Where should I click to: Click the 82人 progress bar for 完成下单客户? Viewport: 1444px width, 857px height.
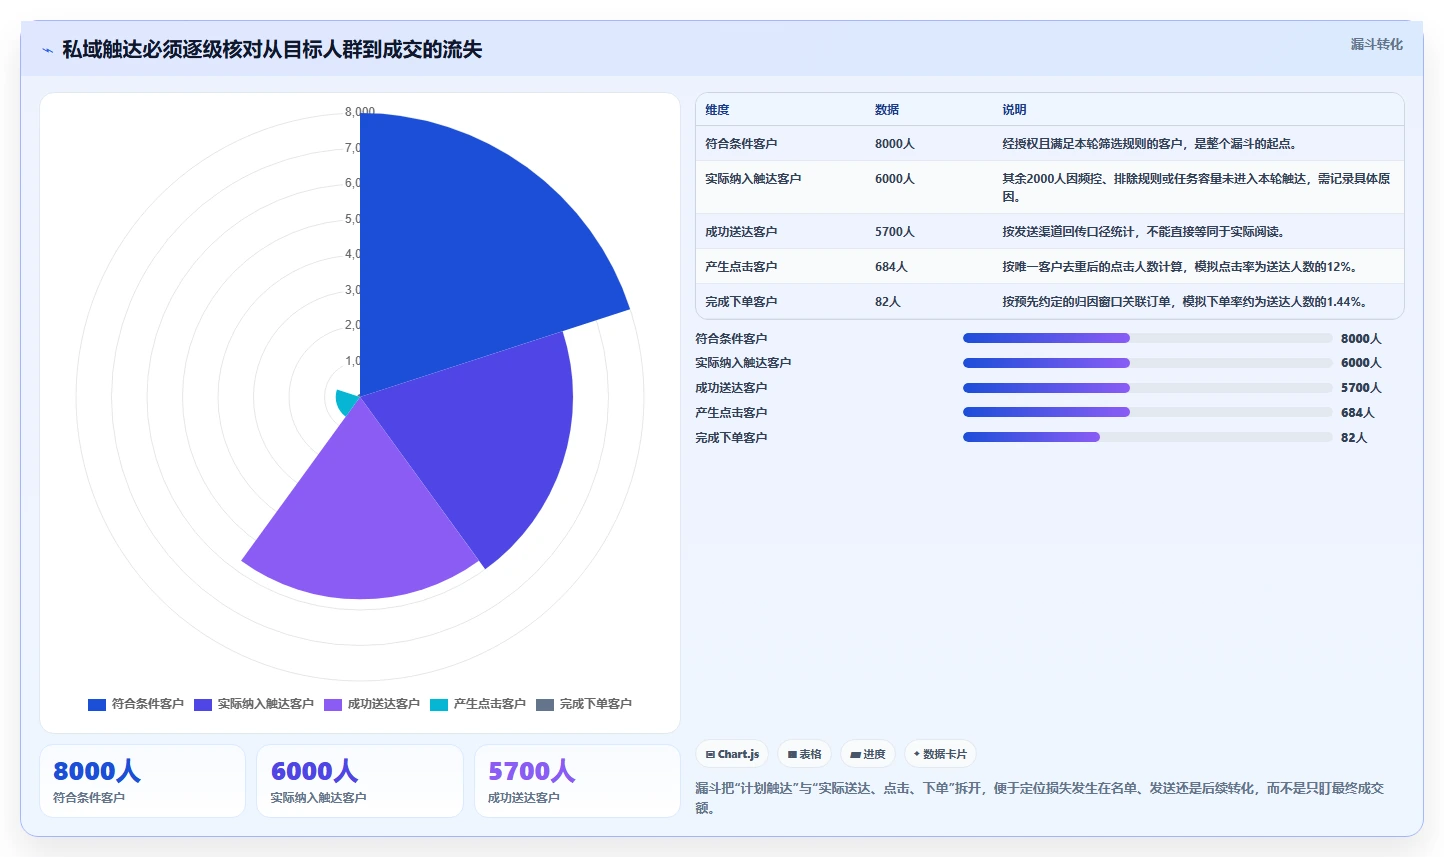[x=1147, y=437]
